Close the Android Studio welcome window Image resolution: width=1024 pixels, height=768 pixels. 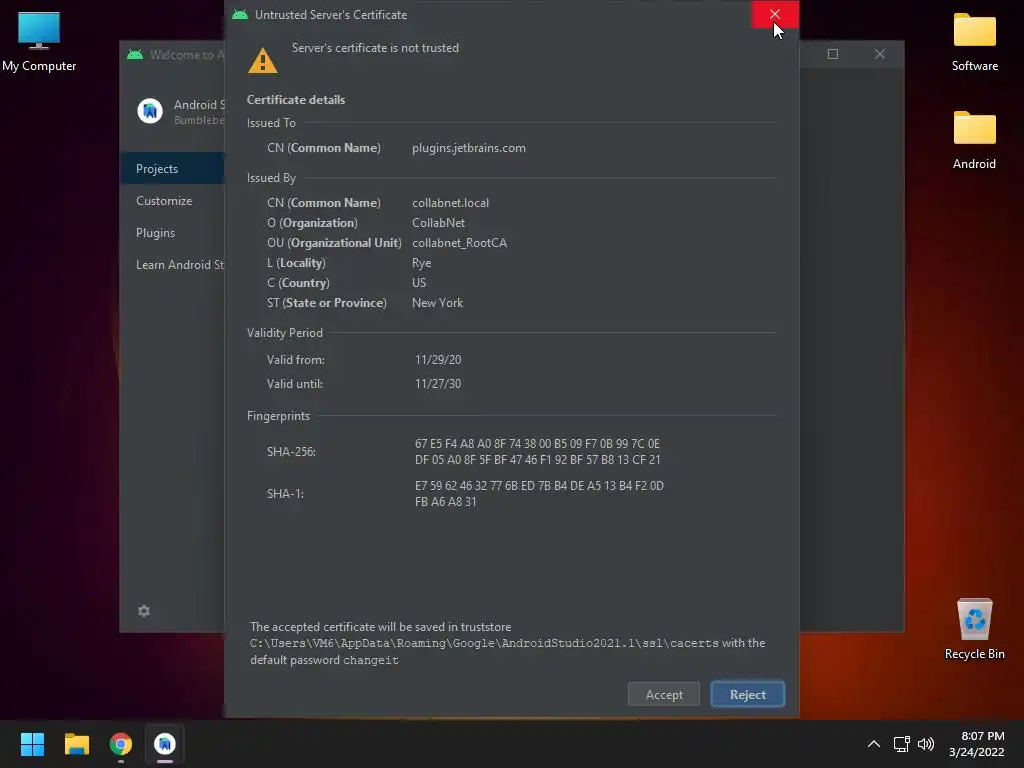click(880, 54)
